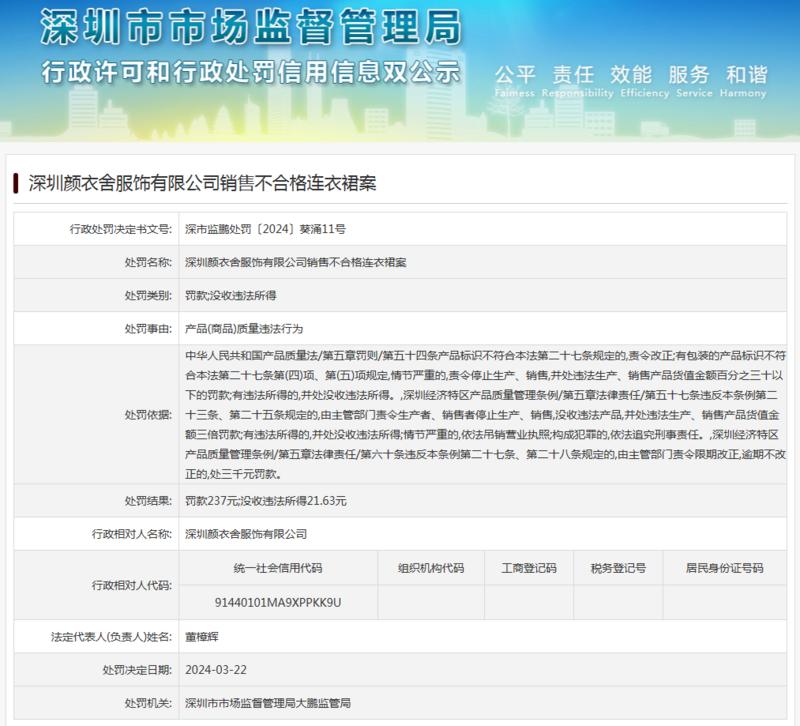Click the value 产品(商品)质量违法行为
This screenshot has height=726, width=800.
[x=244, y=329]
